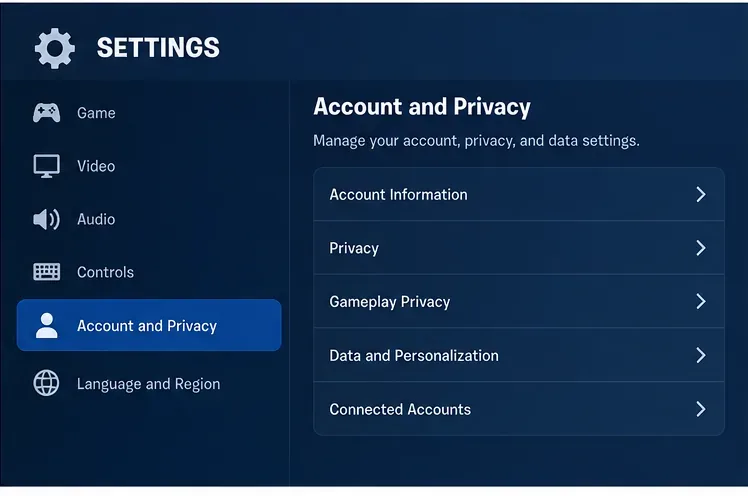Expand the Privacy row chevron
Screen dimensions: 748x496
[700, 248]
